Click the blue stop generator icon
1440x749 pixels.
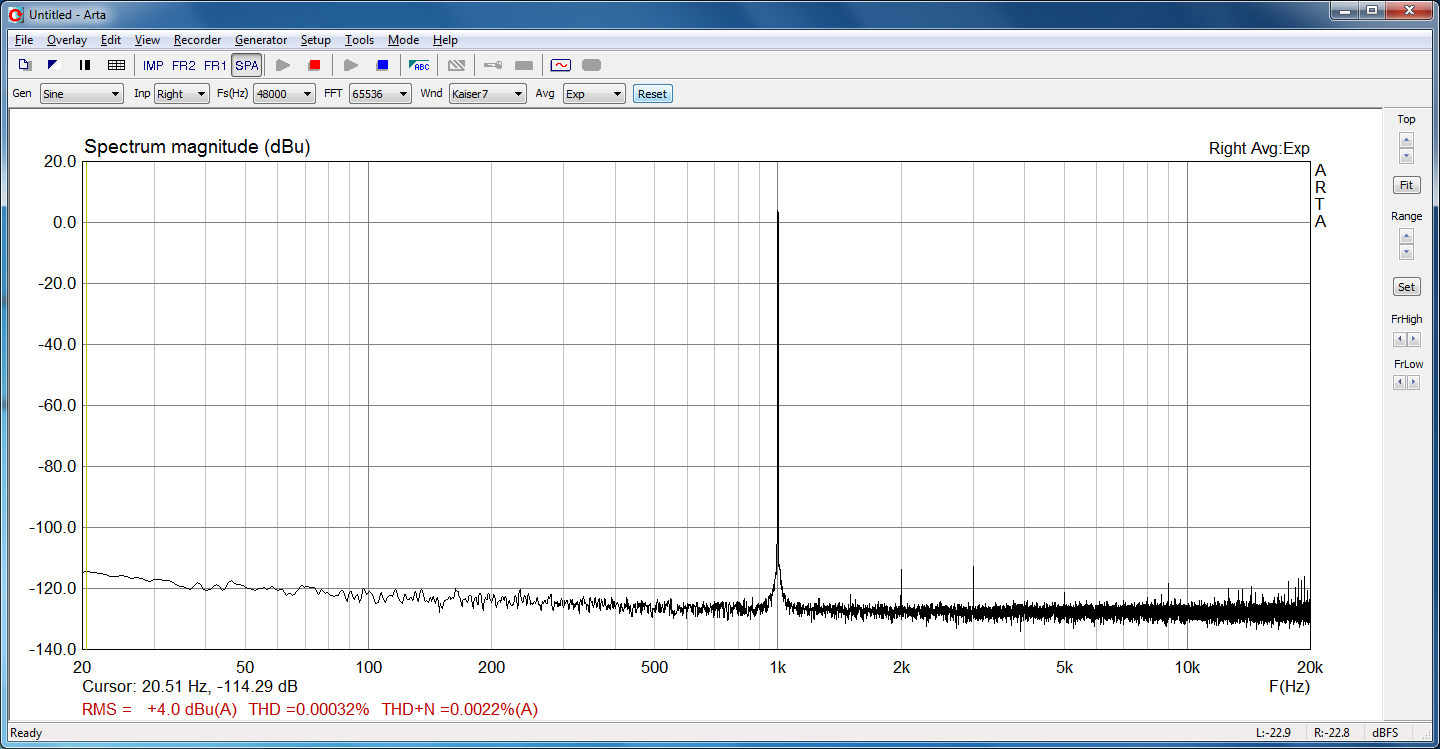tap(382, 65)
